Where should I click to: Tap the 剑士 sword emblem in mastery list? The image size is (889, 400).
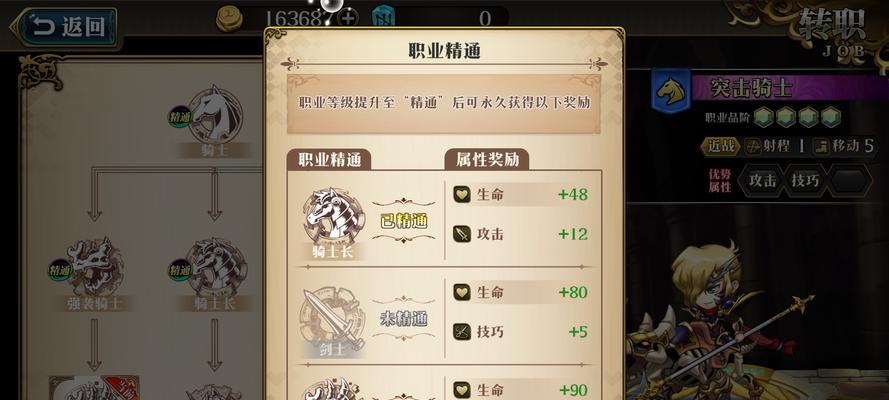coord(332,321)
